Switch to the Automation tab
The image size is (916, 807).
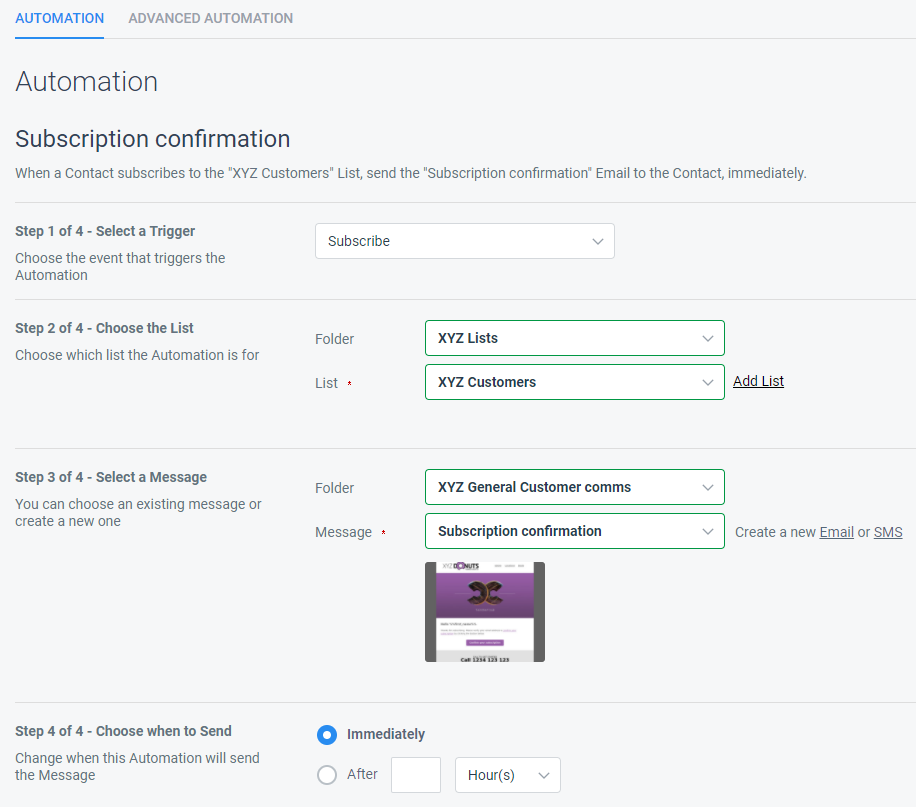click(x=60, y=18)
